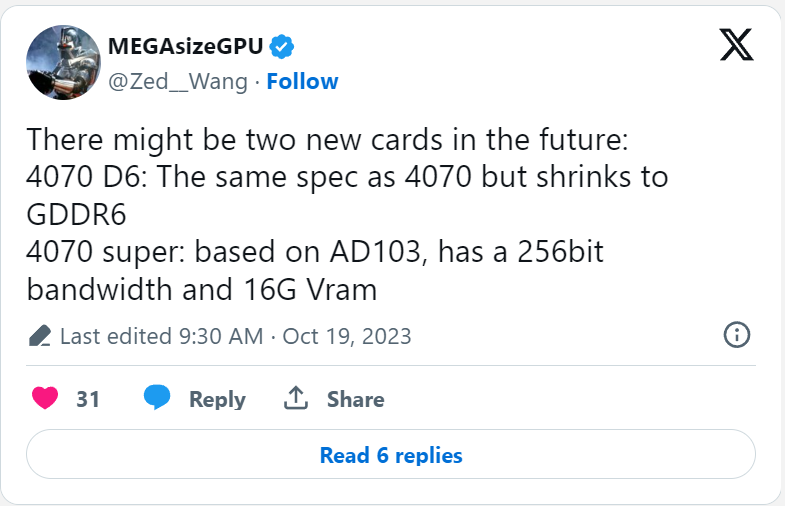Viewport: 785px width, 506px height.
Task: Open Last edited 9:30 AM timestamp
Action: 162,336
